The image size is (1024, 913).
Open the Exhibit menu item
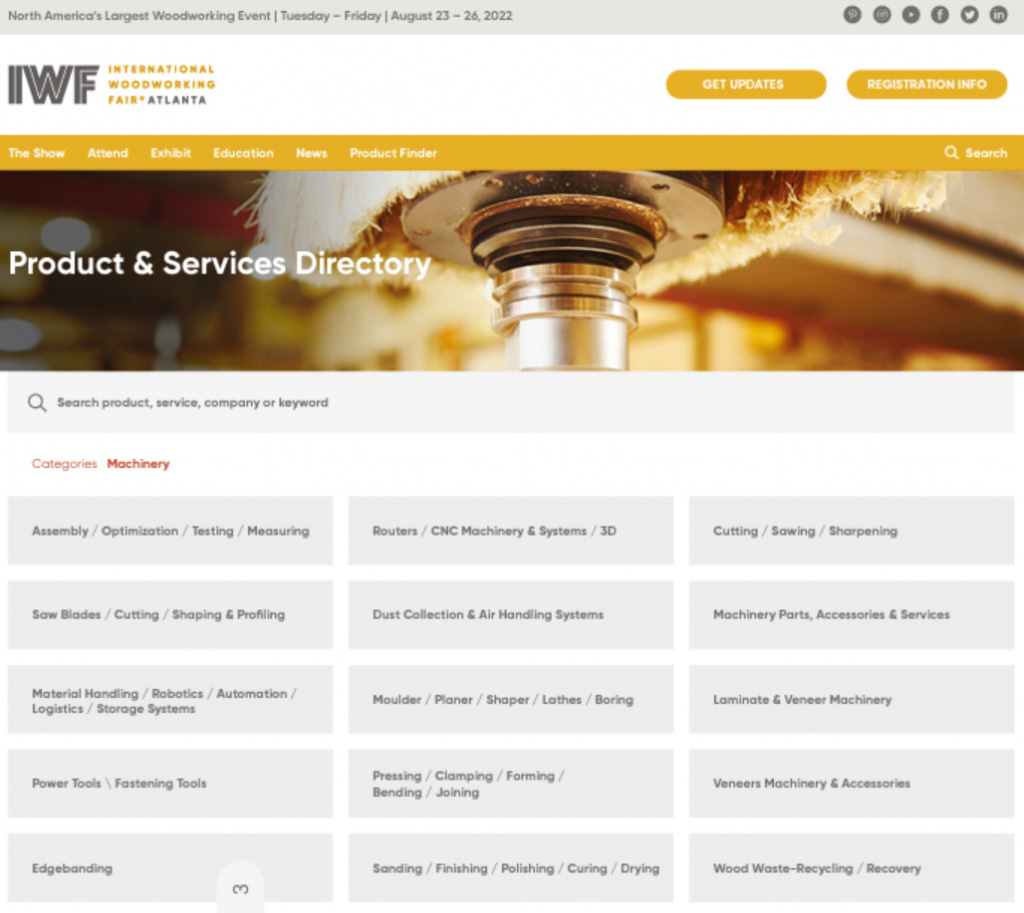[170, 153]
